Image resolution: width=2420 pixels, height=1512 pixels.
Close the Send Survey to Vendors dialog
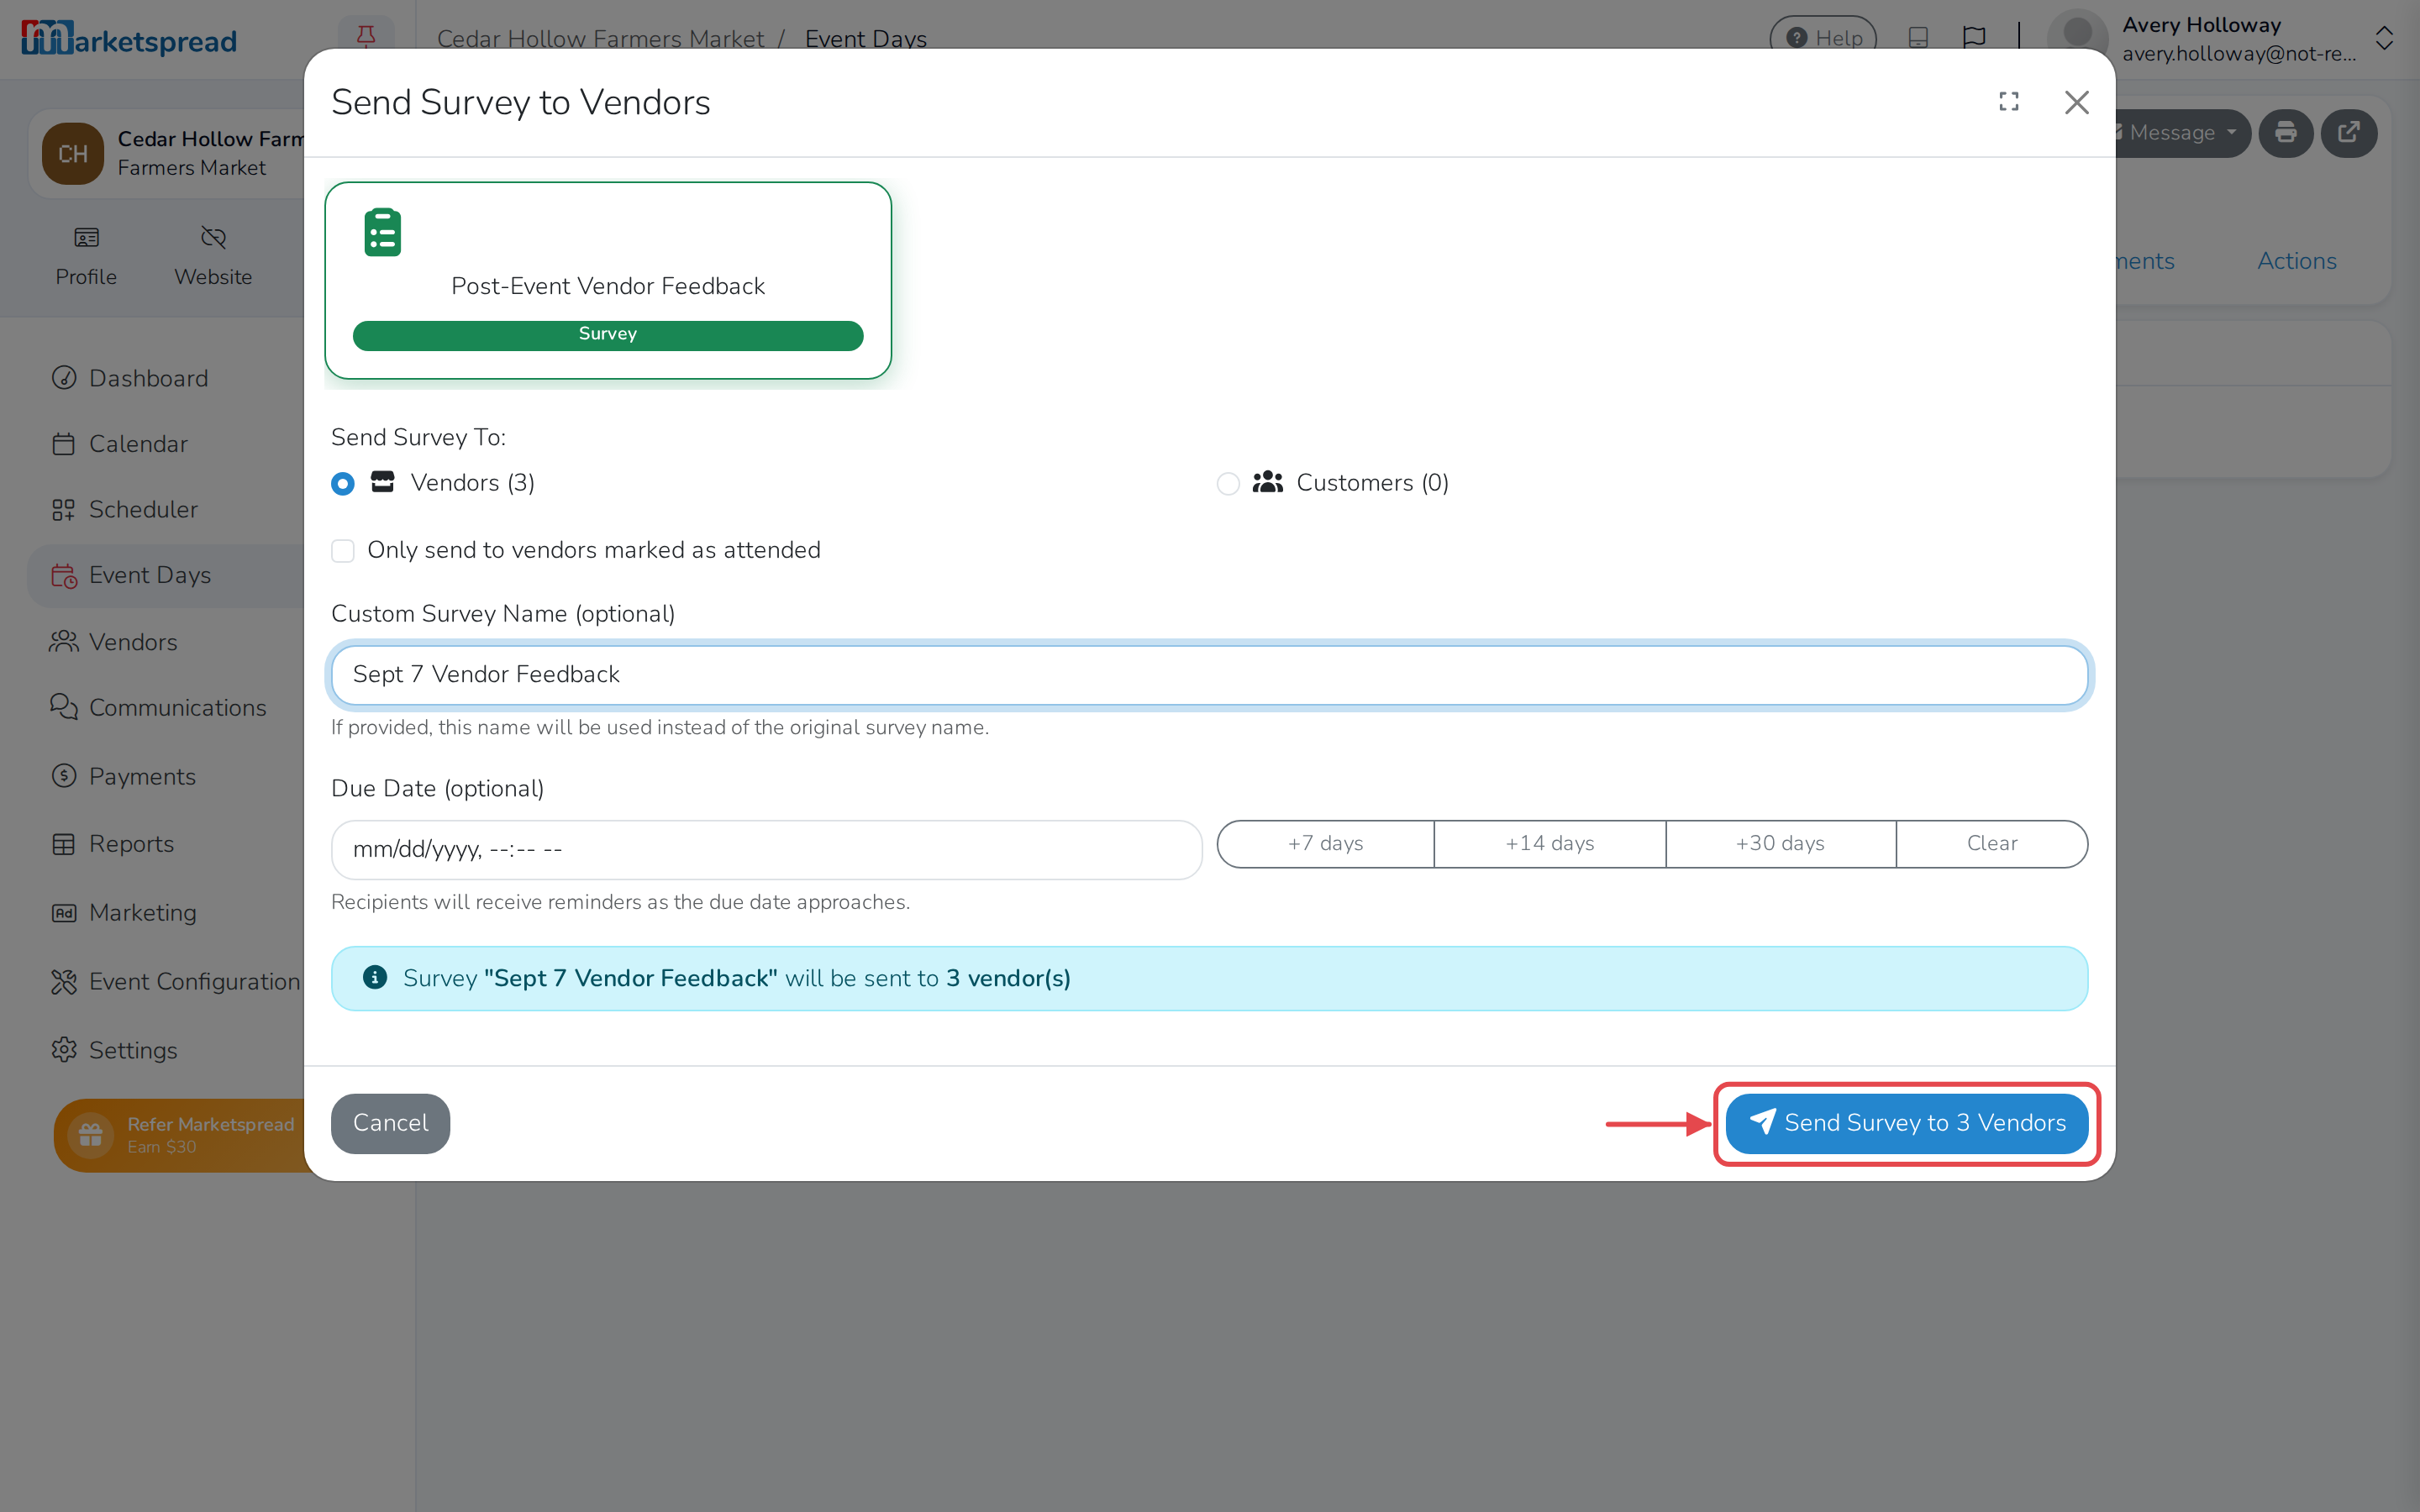coord(2076,102)
